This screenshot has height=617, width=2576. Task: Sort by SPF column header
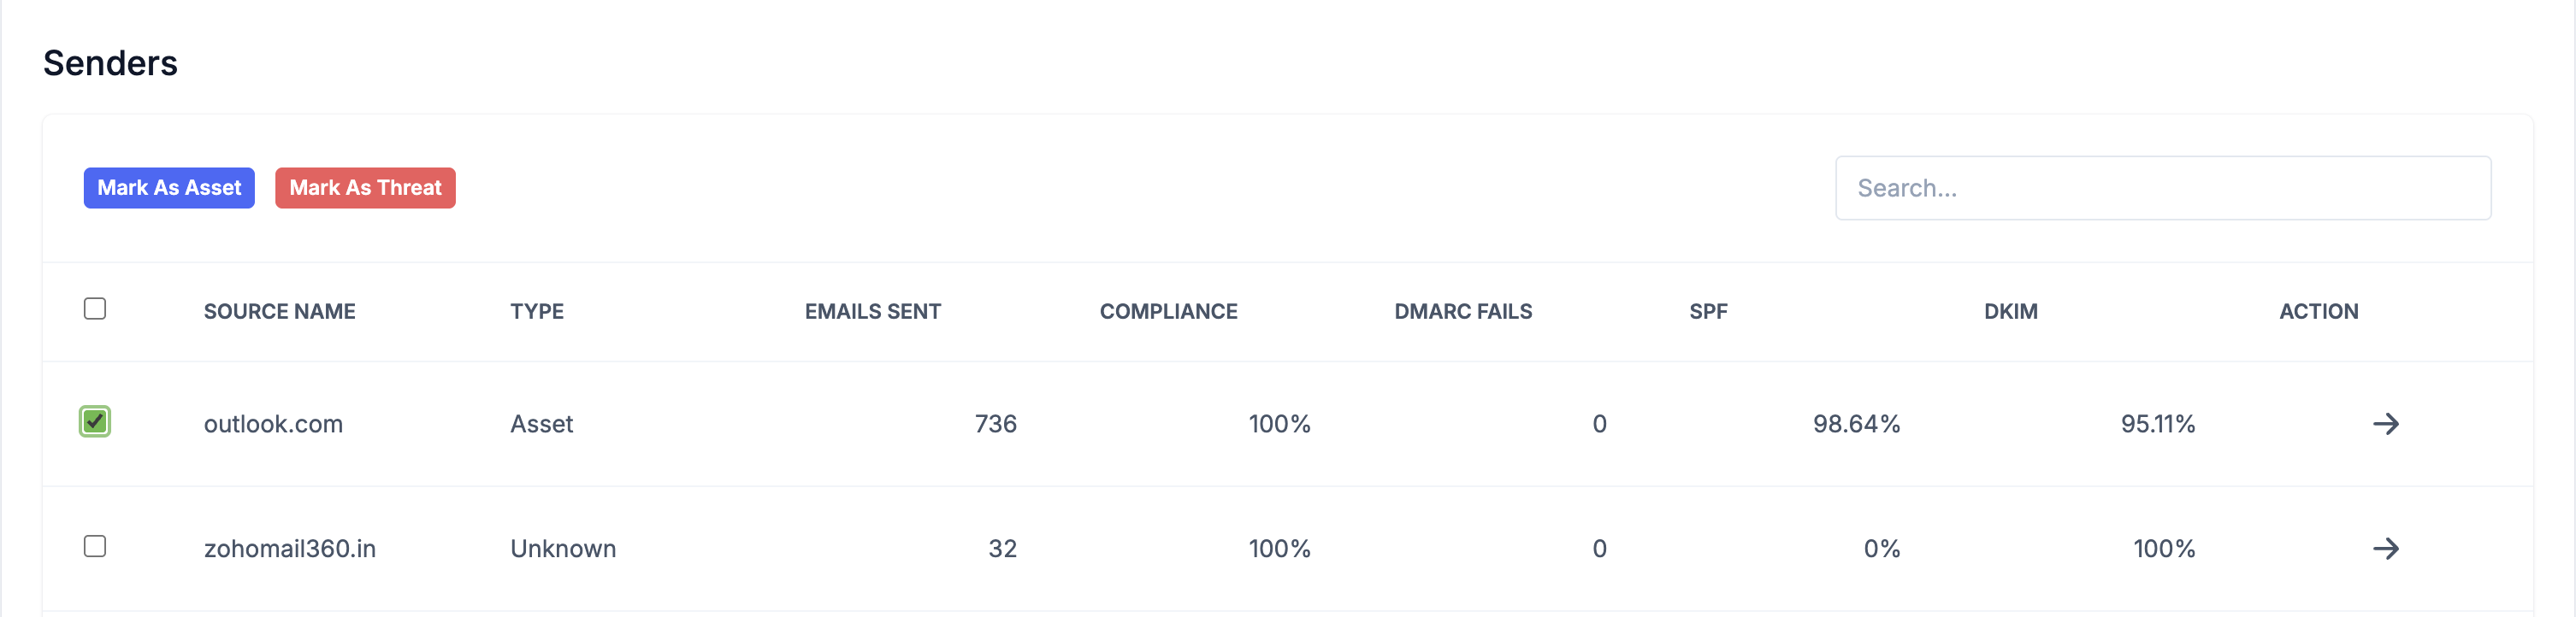[1708, 312]
